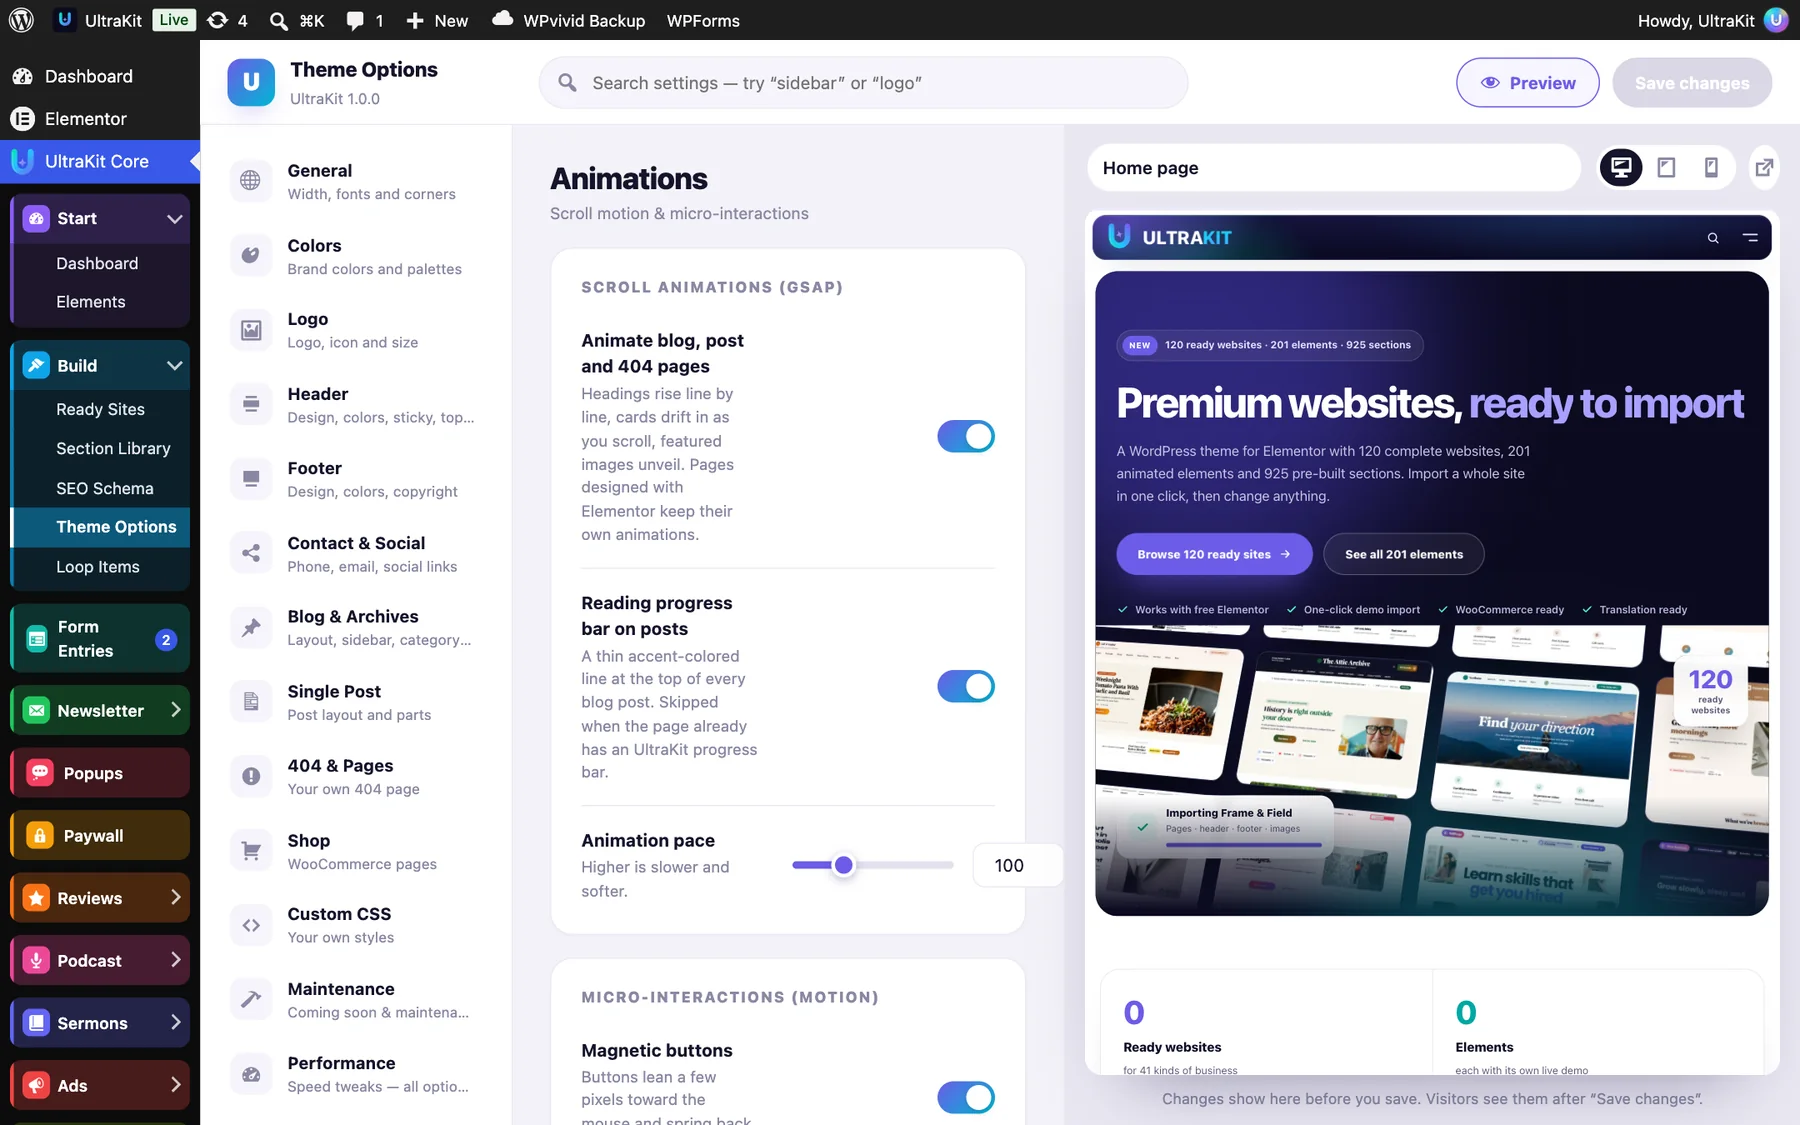Open the Popups menu item
The height and width of the screenshot is (1125, 1800).
coord(100,773)
